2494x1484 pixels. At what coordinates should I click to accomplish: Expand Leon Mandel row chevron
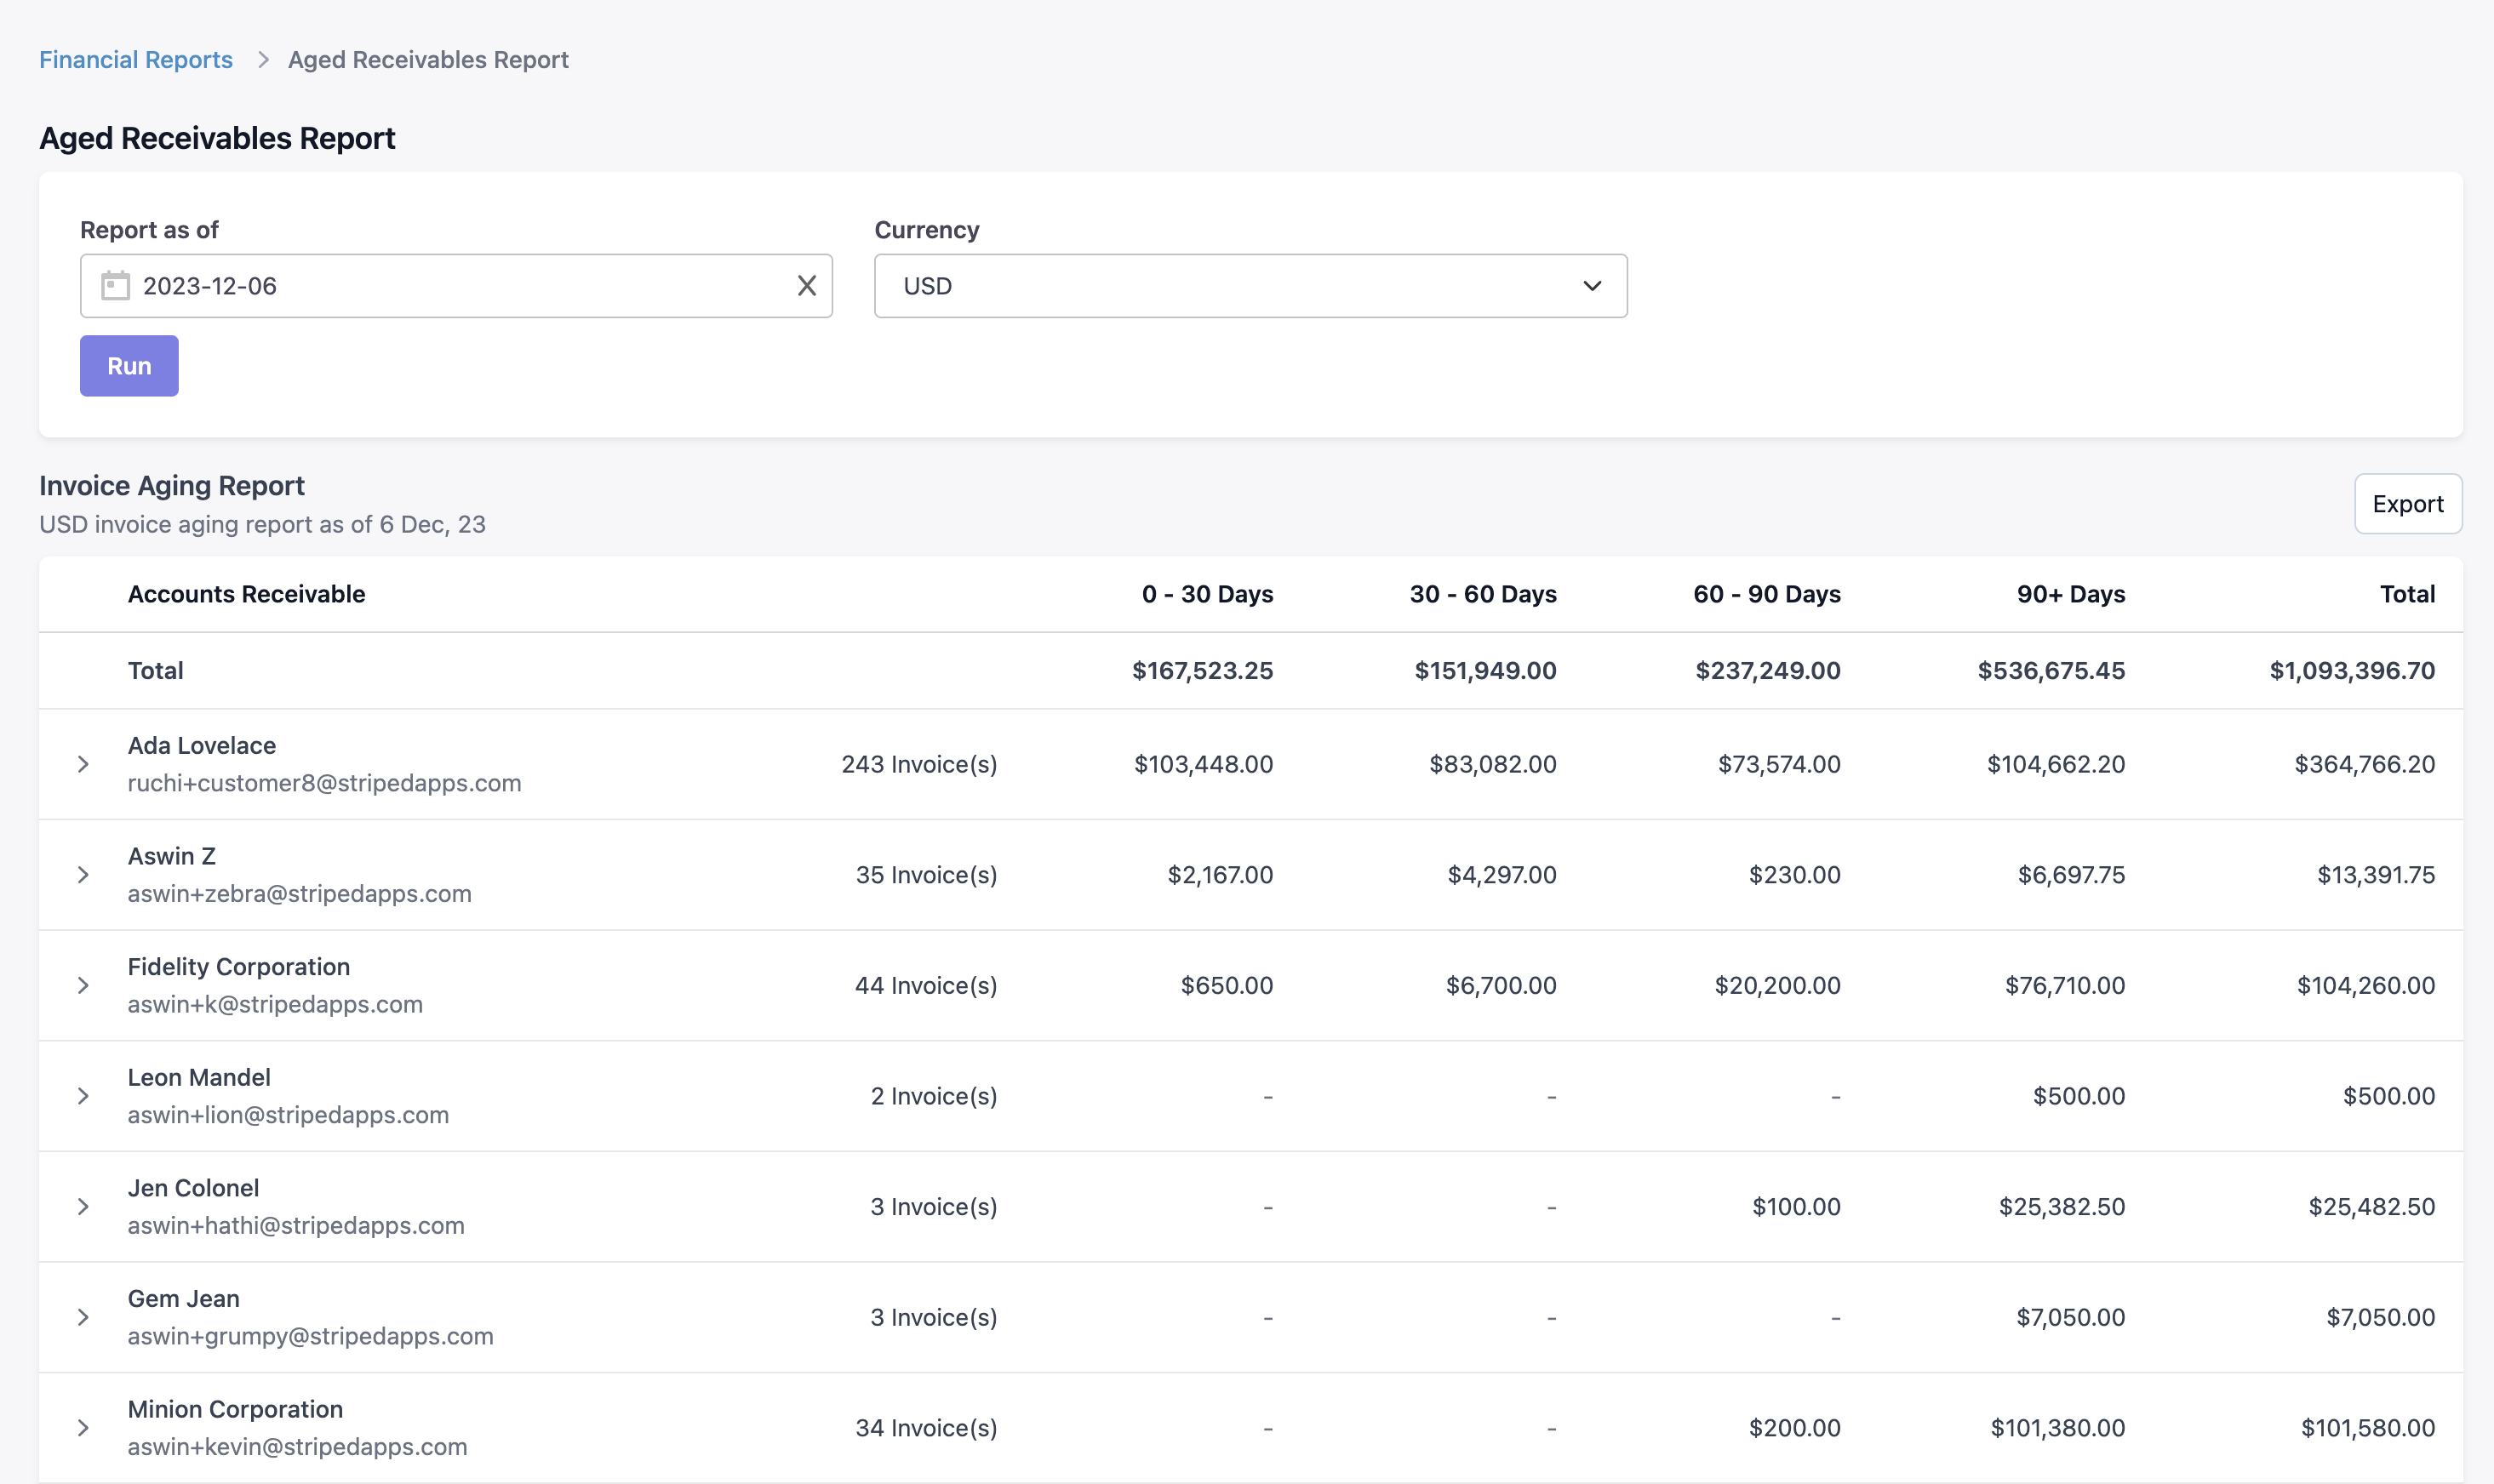tap(83, 1096)
